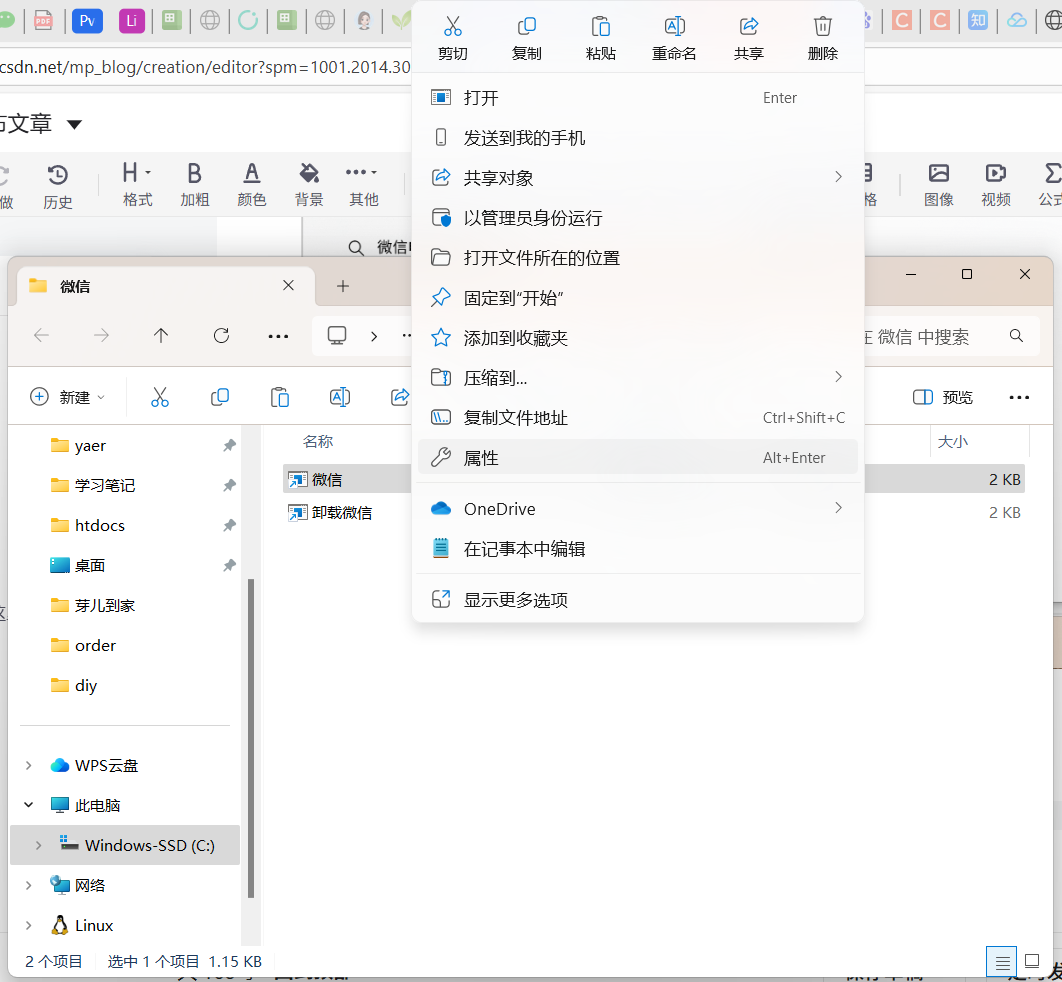Select 添加到收藏夹 menu entry
1062x982 pixels.
pyautogui.click(x=637, y=338)
